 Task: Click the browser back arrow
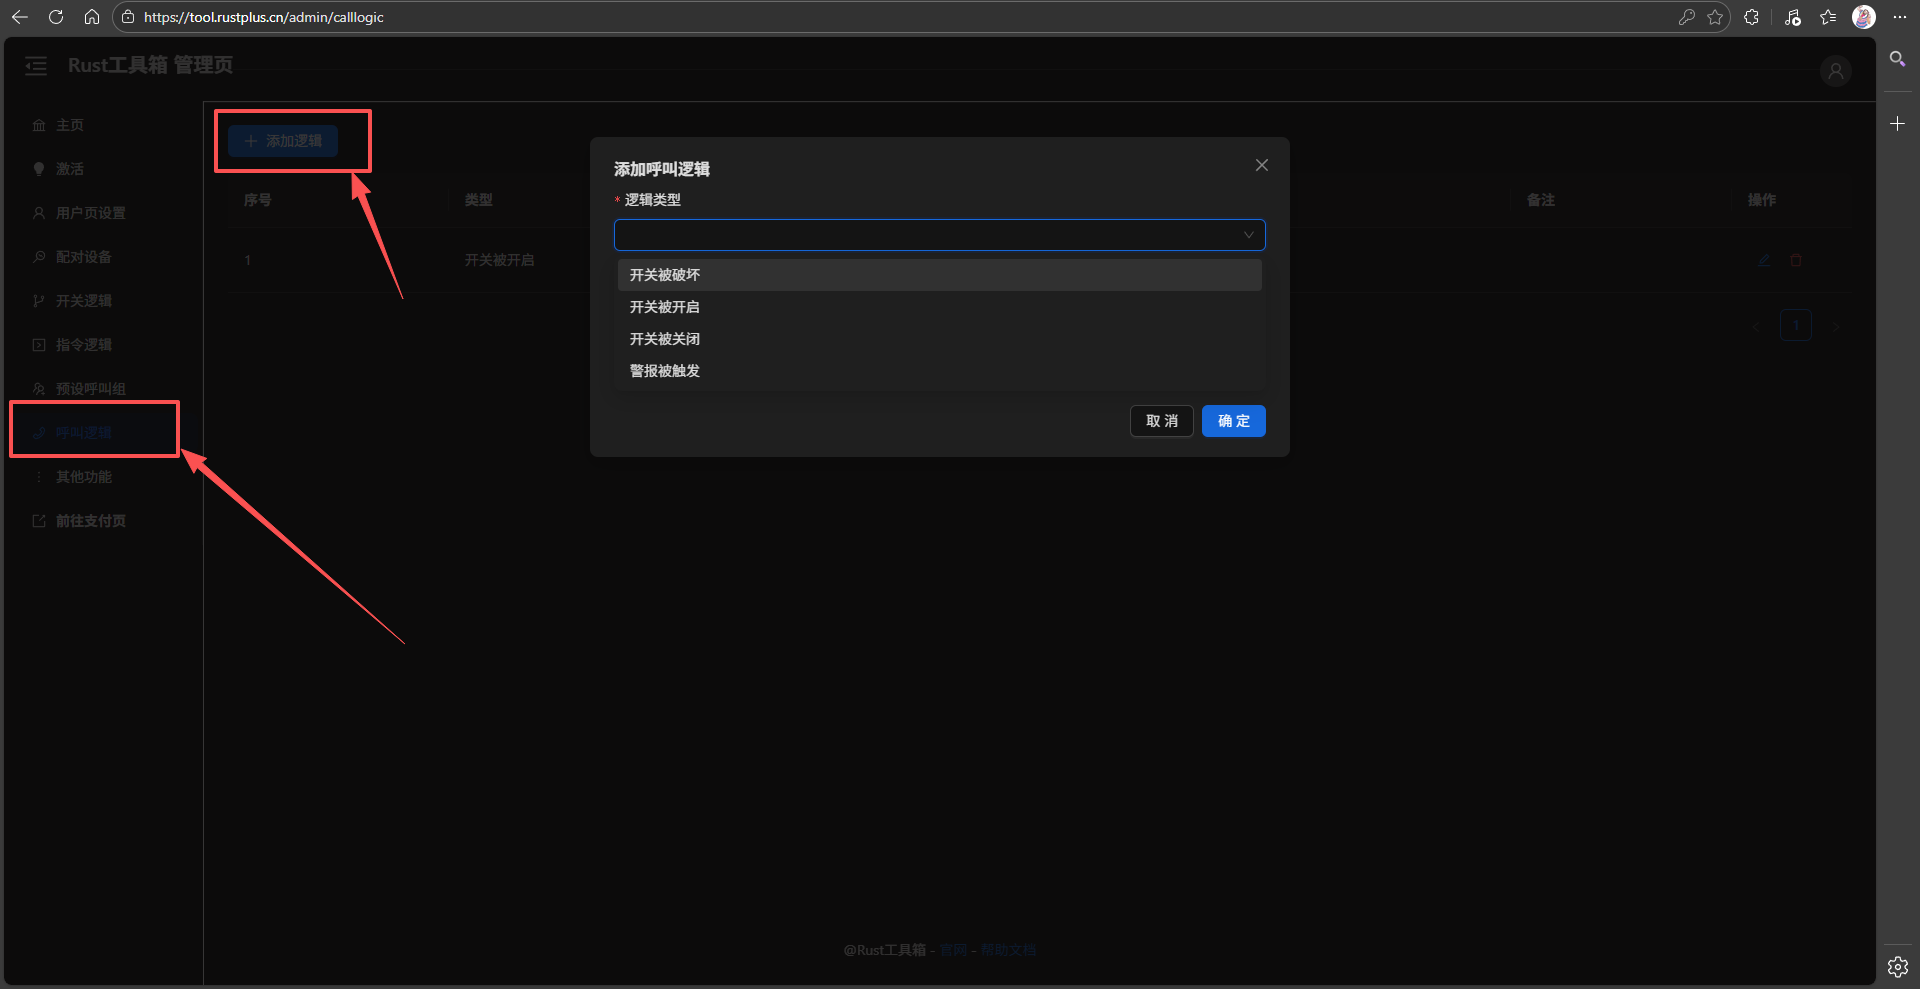[x=20, y=17]
